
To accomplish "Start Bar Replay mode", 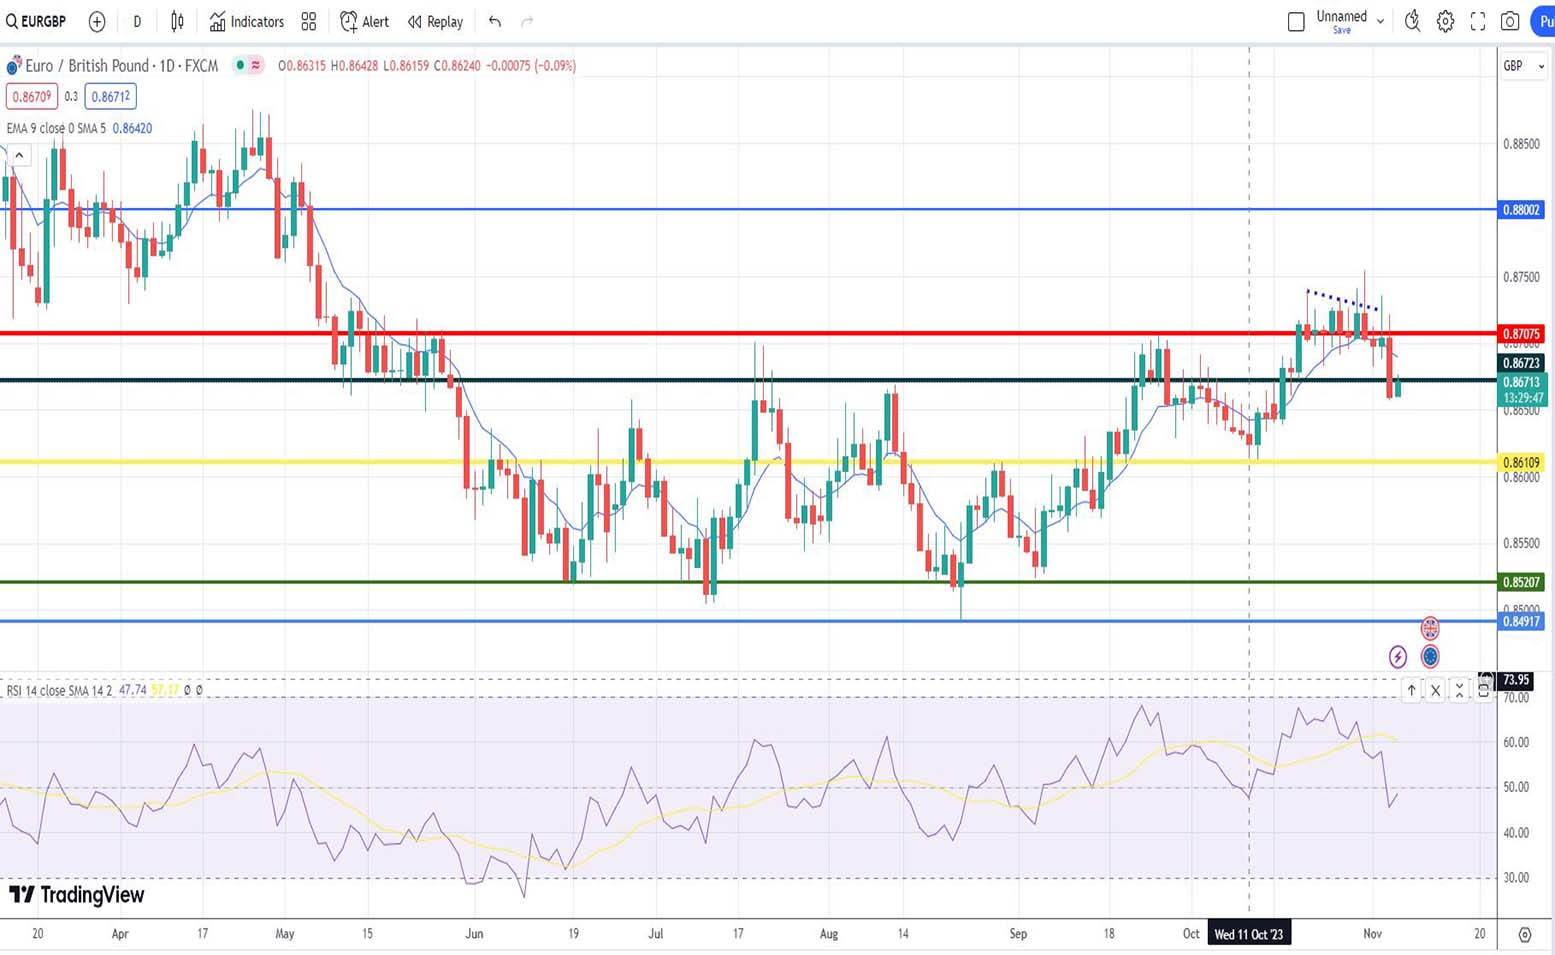I will [x=435, y=21].
